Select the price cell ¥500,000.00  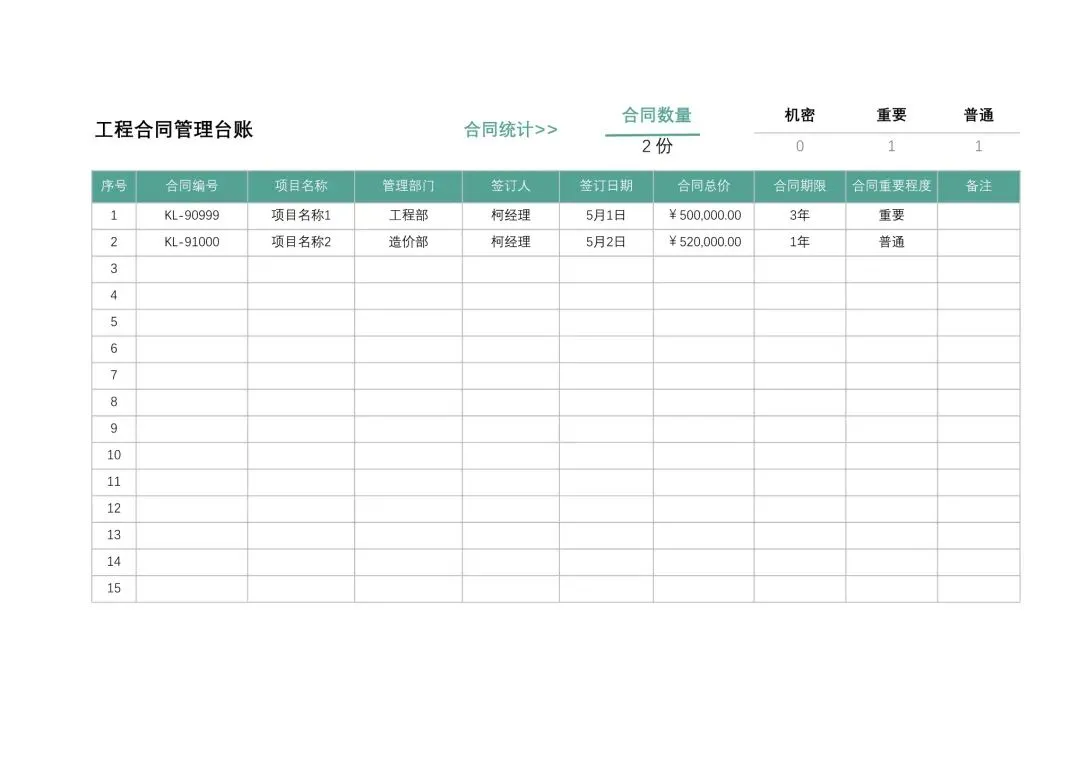coord(704,216)
